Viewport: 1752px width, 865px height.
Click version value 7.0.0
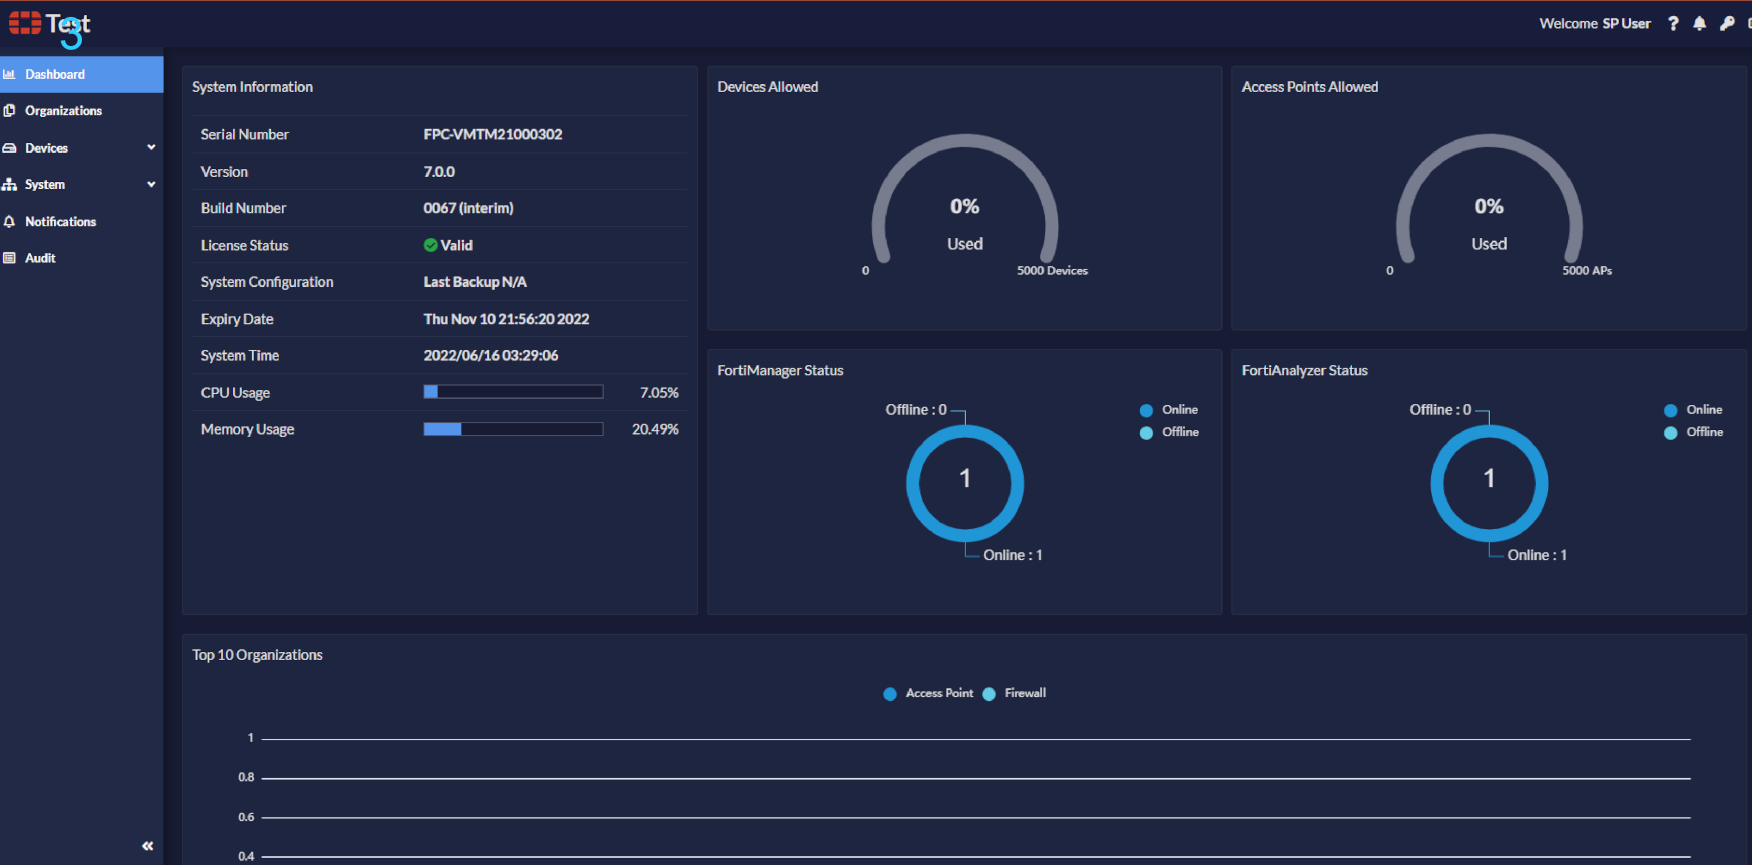click(439, 171)
